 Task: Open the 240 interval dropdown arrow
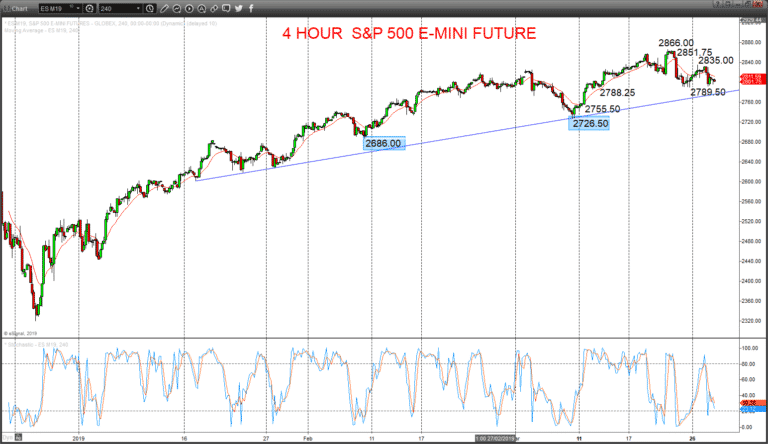click(138, 8)
